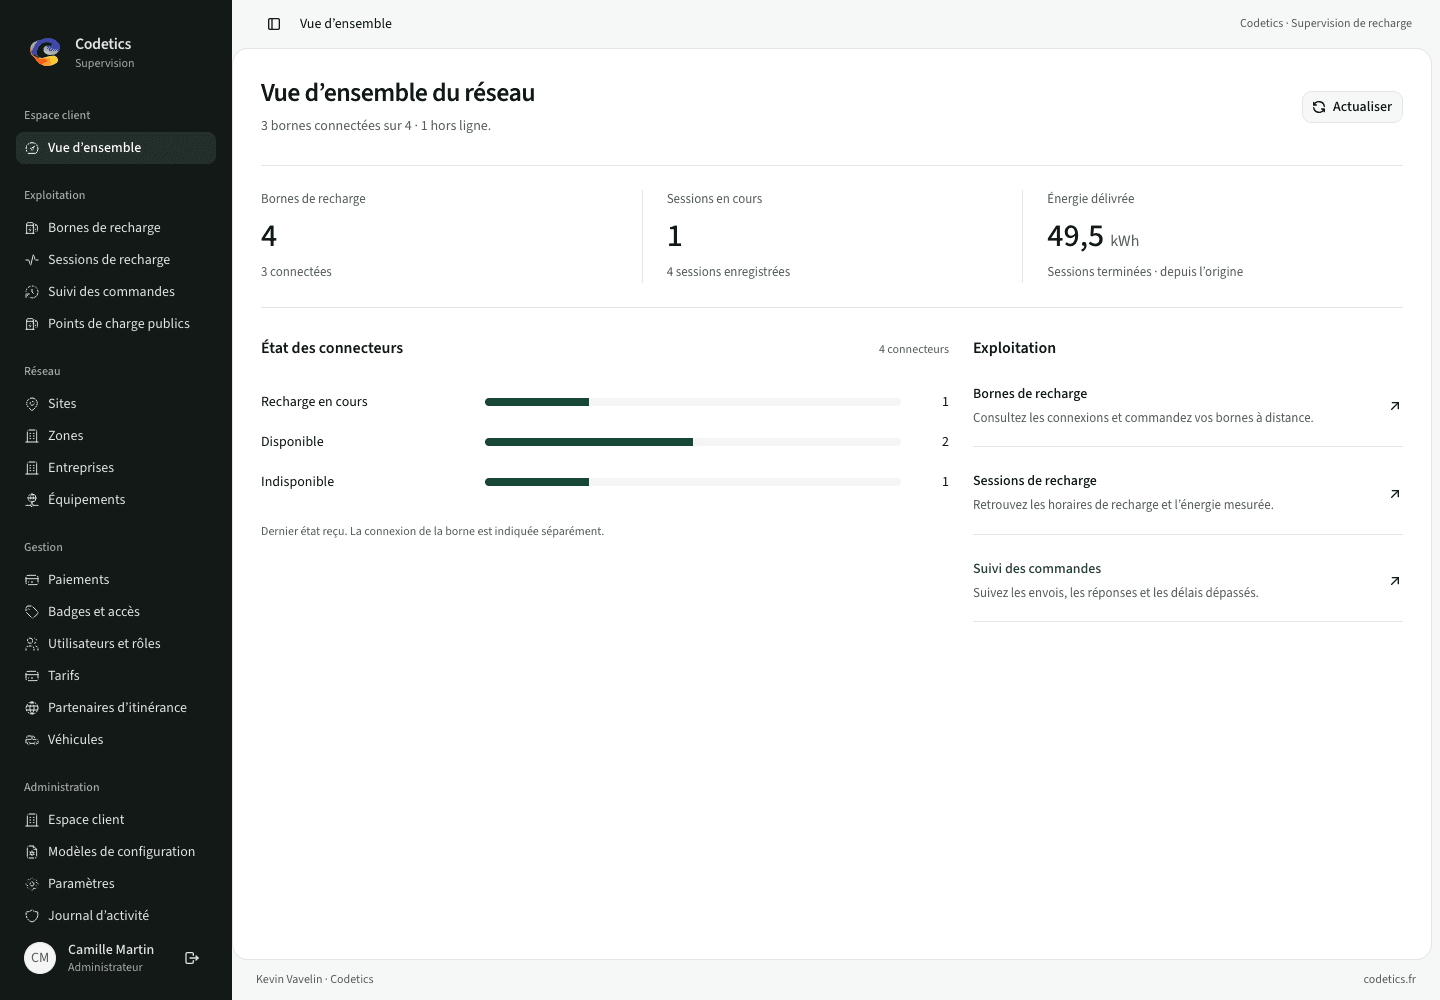The image size is (1440, 1000).
Task: Click the Journal d'activité shield icon
Action: 32,916
